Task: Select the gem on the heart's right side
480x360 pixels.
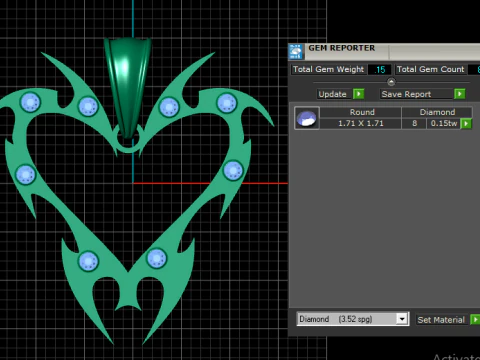Action: click(x=233, y=170)
